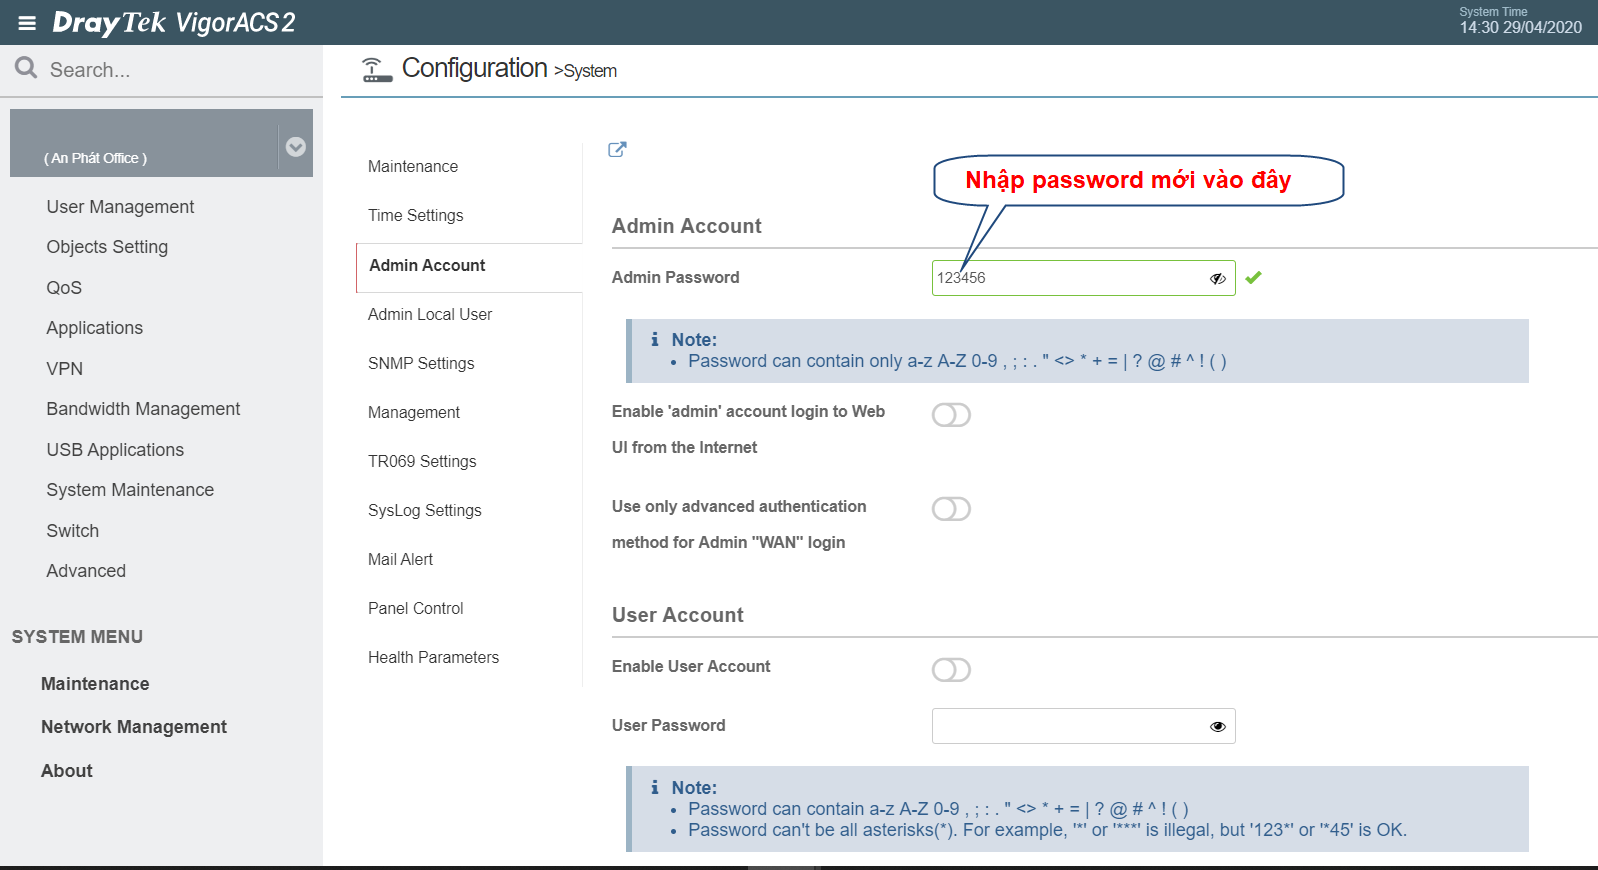
Task: Toggle Admin Password visibility eye icon
Action: [x=1217, y=279]
